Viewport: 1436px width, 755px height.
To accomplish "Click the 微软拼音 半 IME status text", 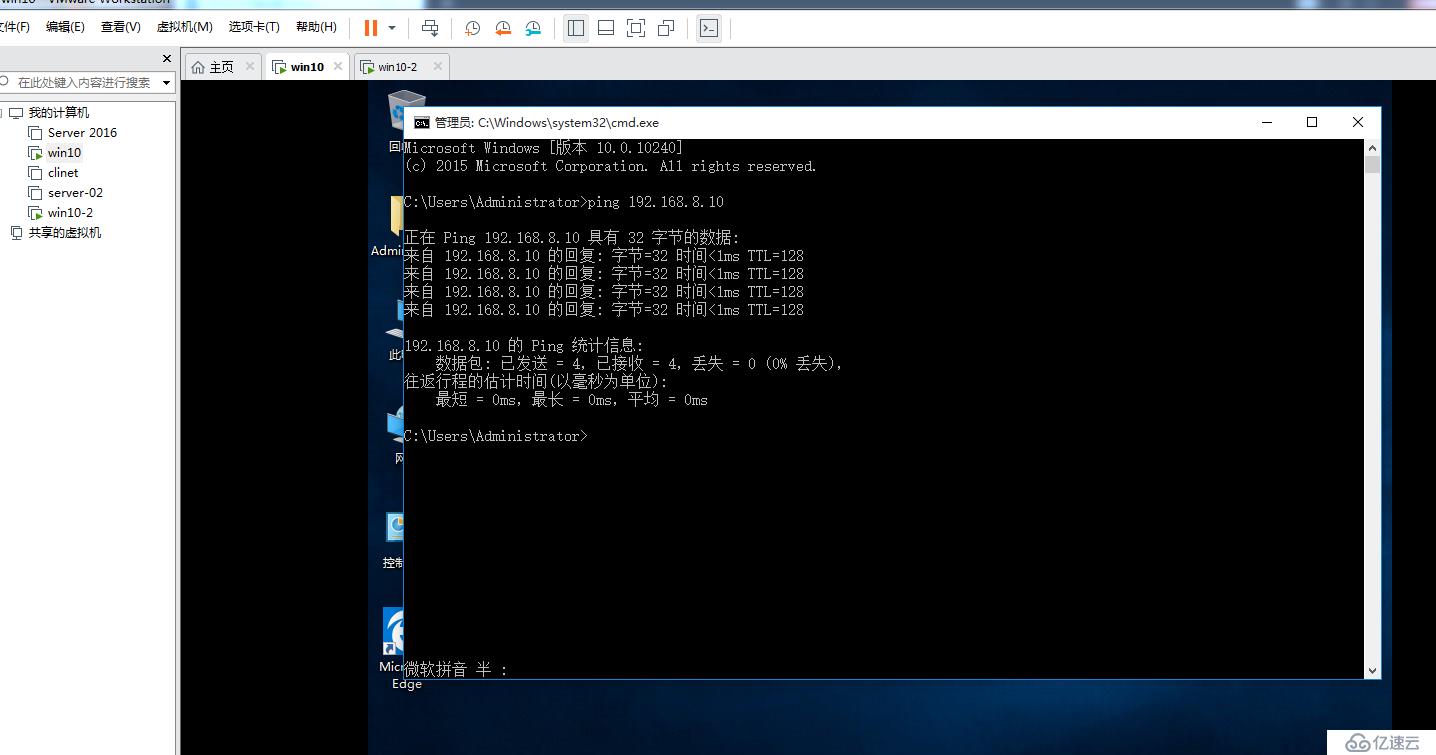I will 456,670.
